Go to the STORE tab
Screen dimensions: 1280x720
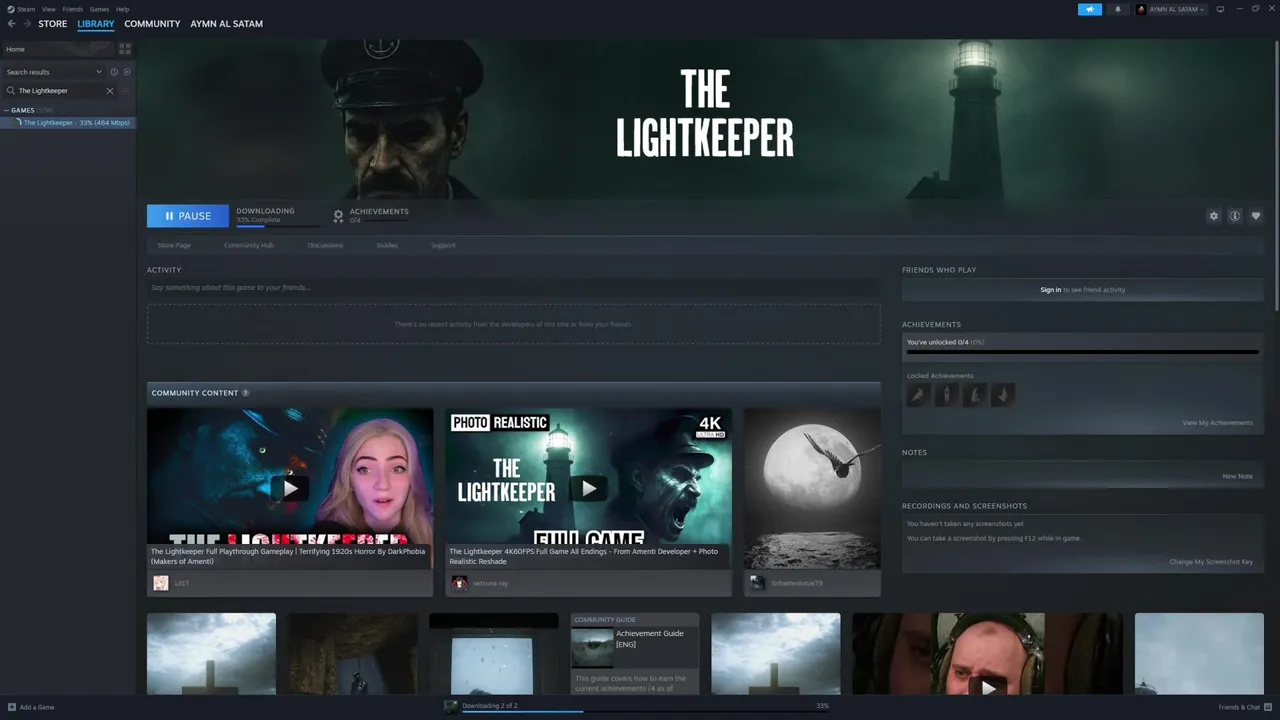point(53,24)
